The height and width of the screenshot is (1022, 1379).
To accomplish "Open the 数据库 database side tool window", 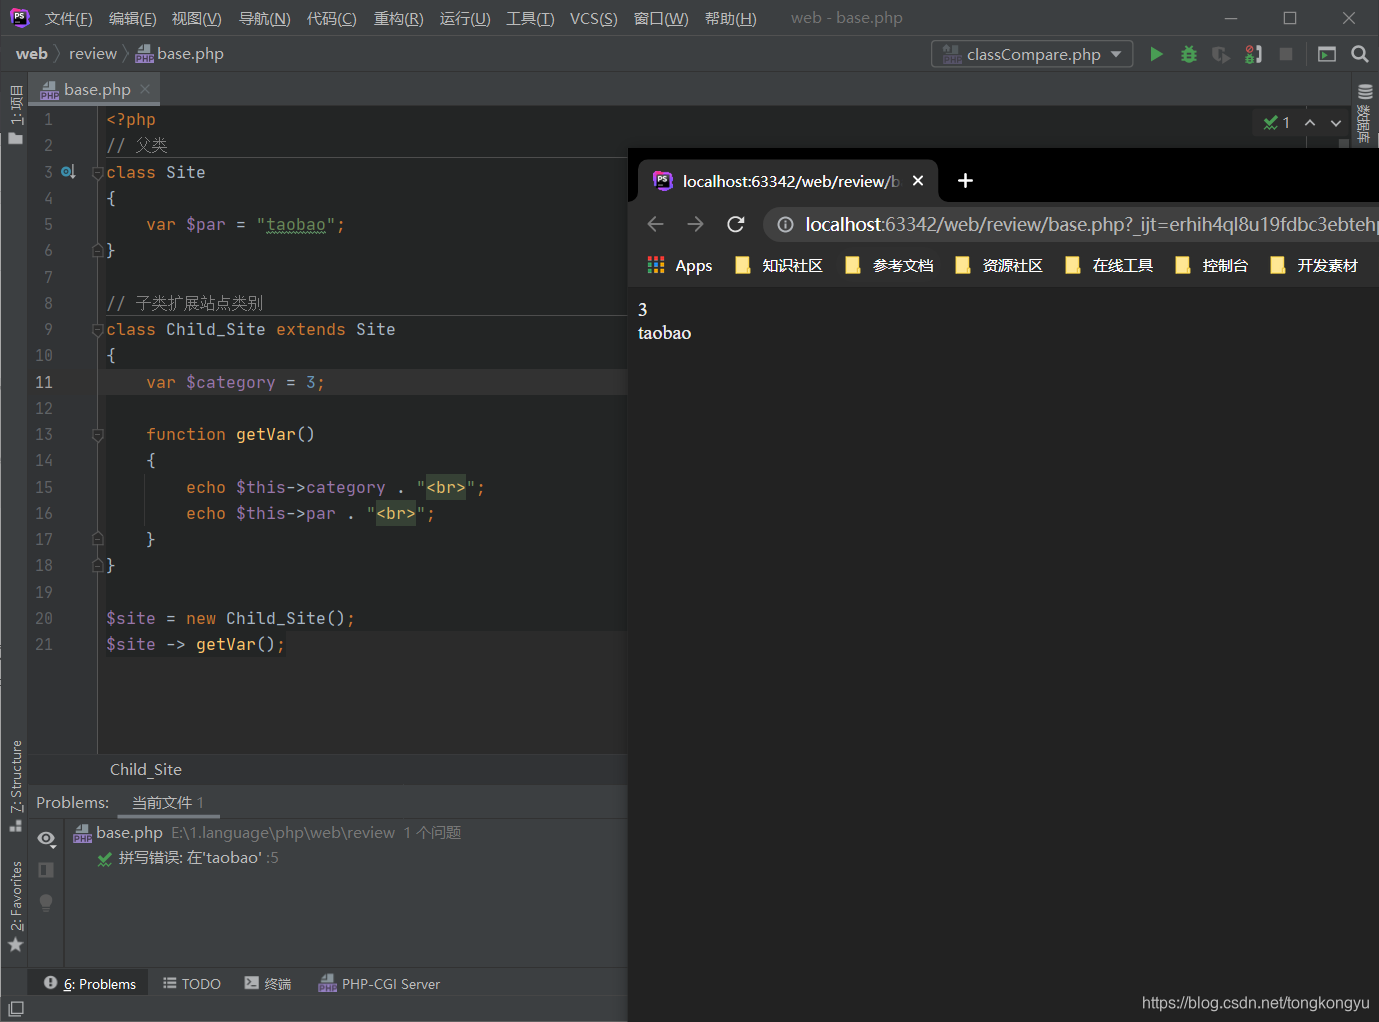I will point(1365,112).
